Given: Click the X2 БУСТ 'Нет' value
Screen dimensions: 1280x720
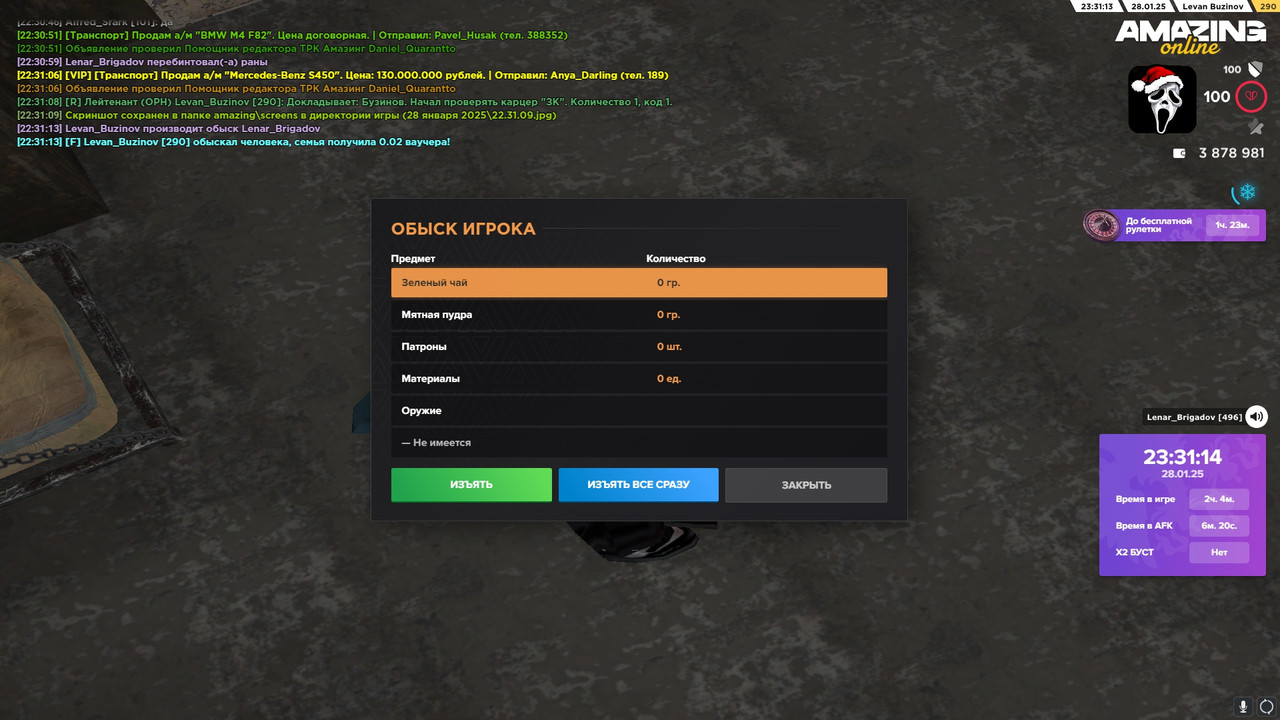Looking at the screenshot, I should coord(1219,552).
